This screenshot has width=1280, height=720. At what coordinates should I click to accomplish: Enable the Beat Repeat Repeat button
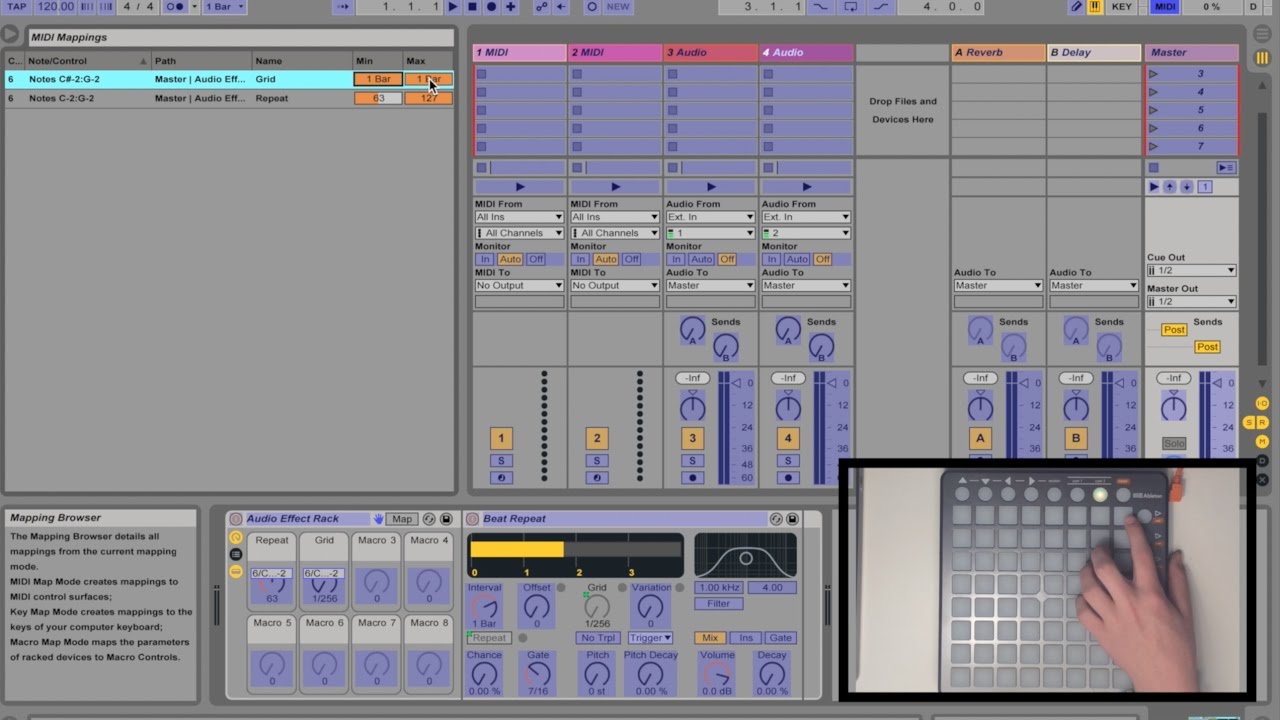point(489,638)
